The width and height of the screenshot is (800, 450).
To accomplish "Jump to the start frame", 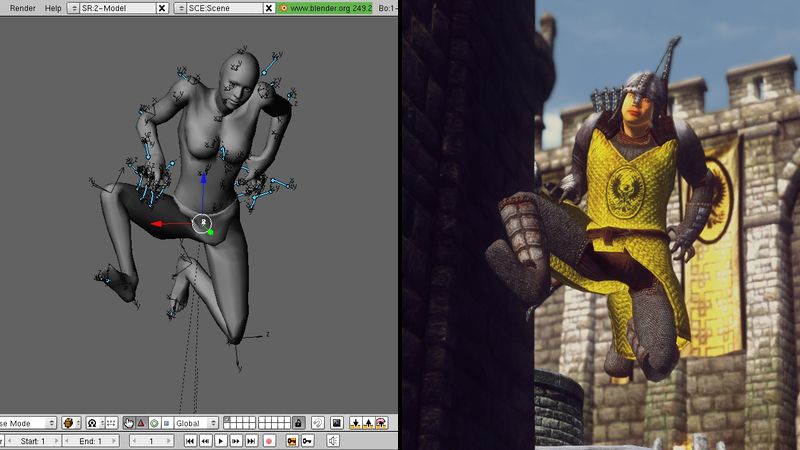I will 190,441.
